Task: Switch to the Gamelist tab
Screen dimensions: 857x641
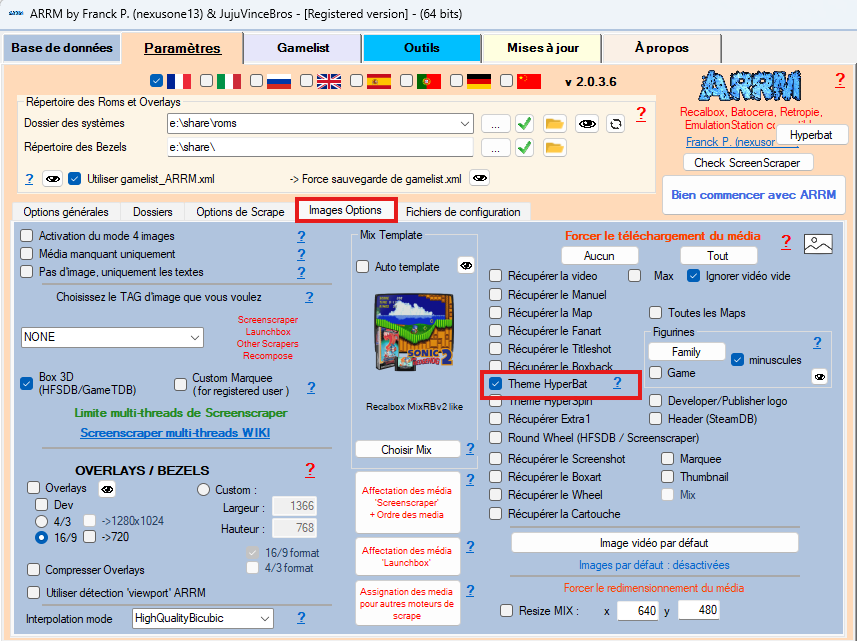Action: (x=304, y=48)
